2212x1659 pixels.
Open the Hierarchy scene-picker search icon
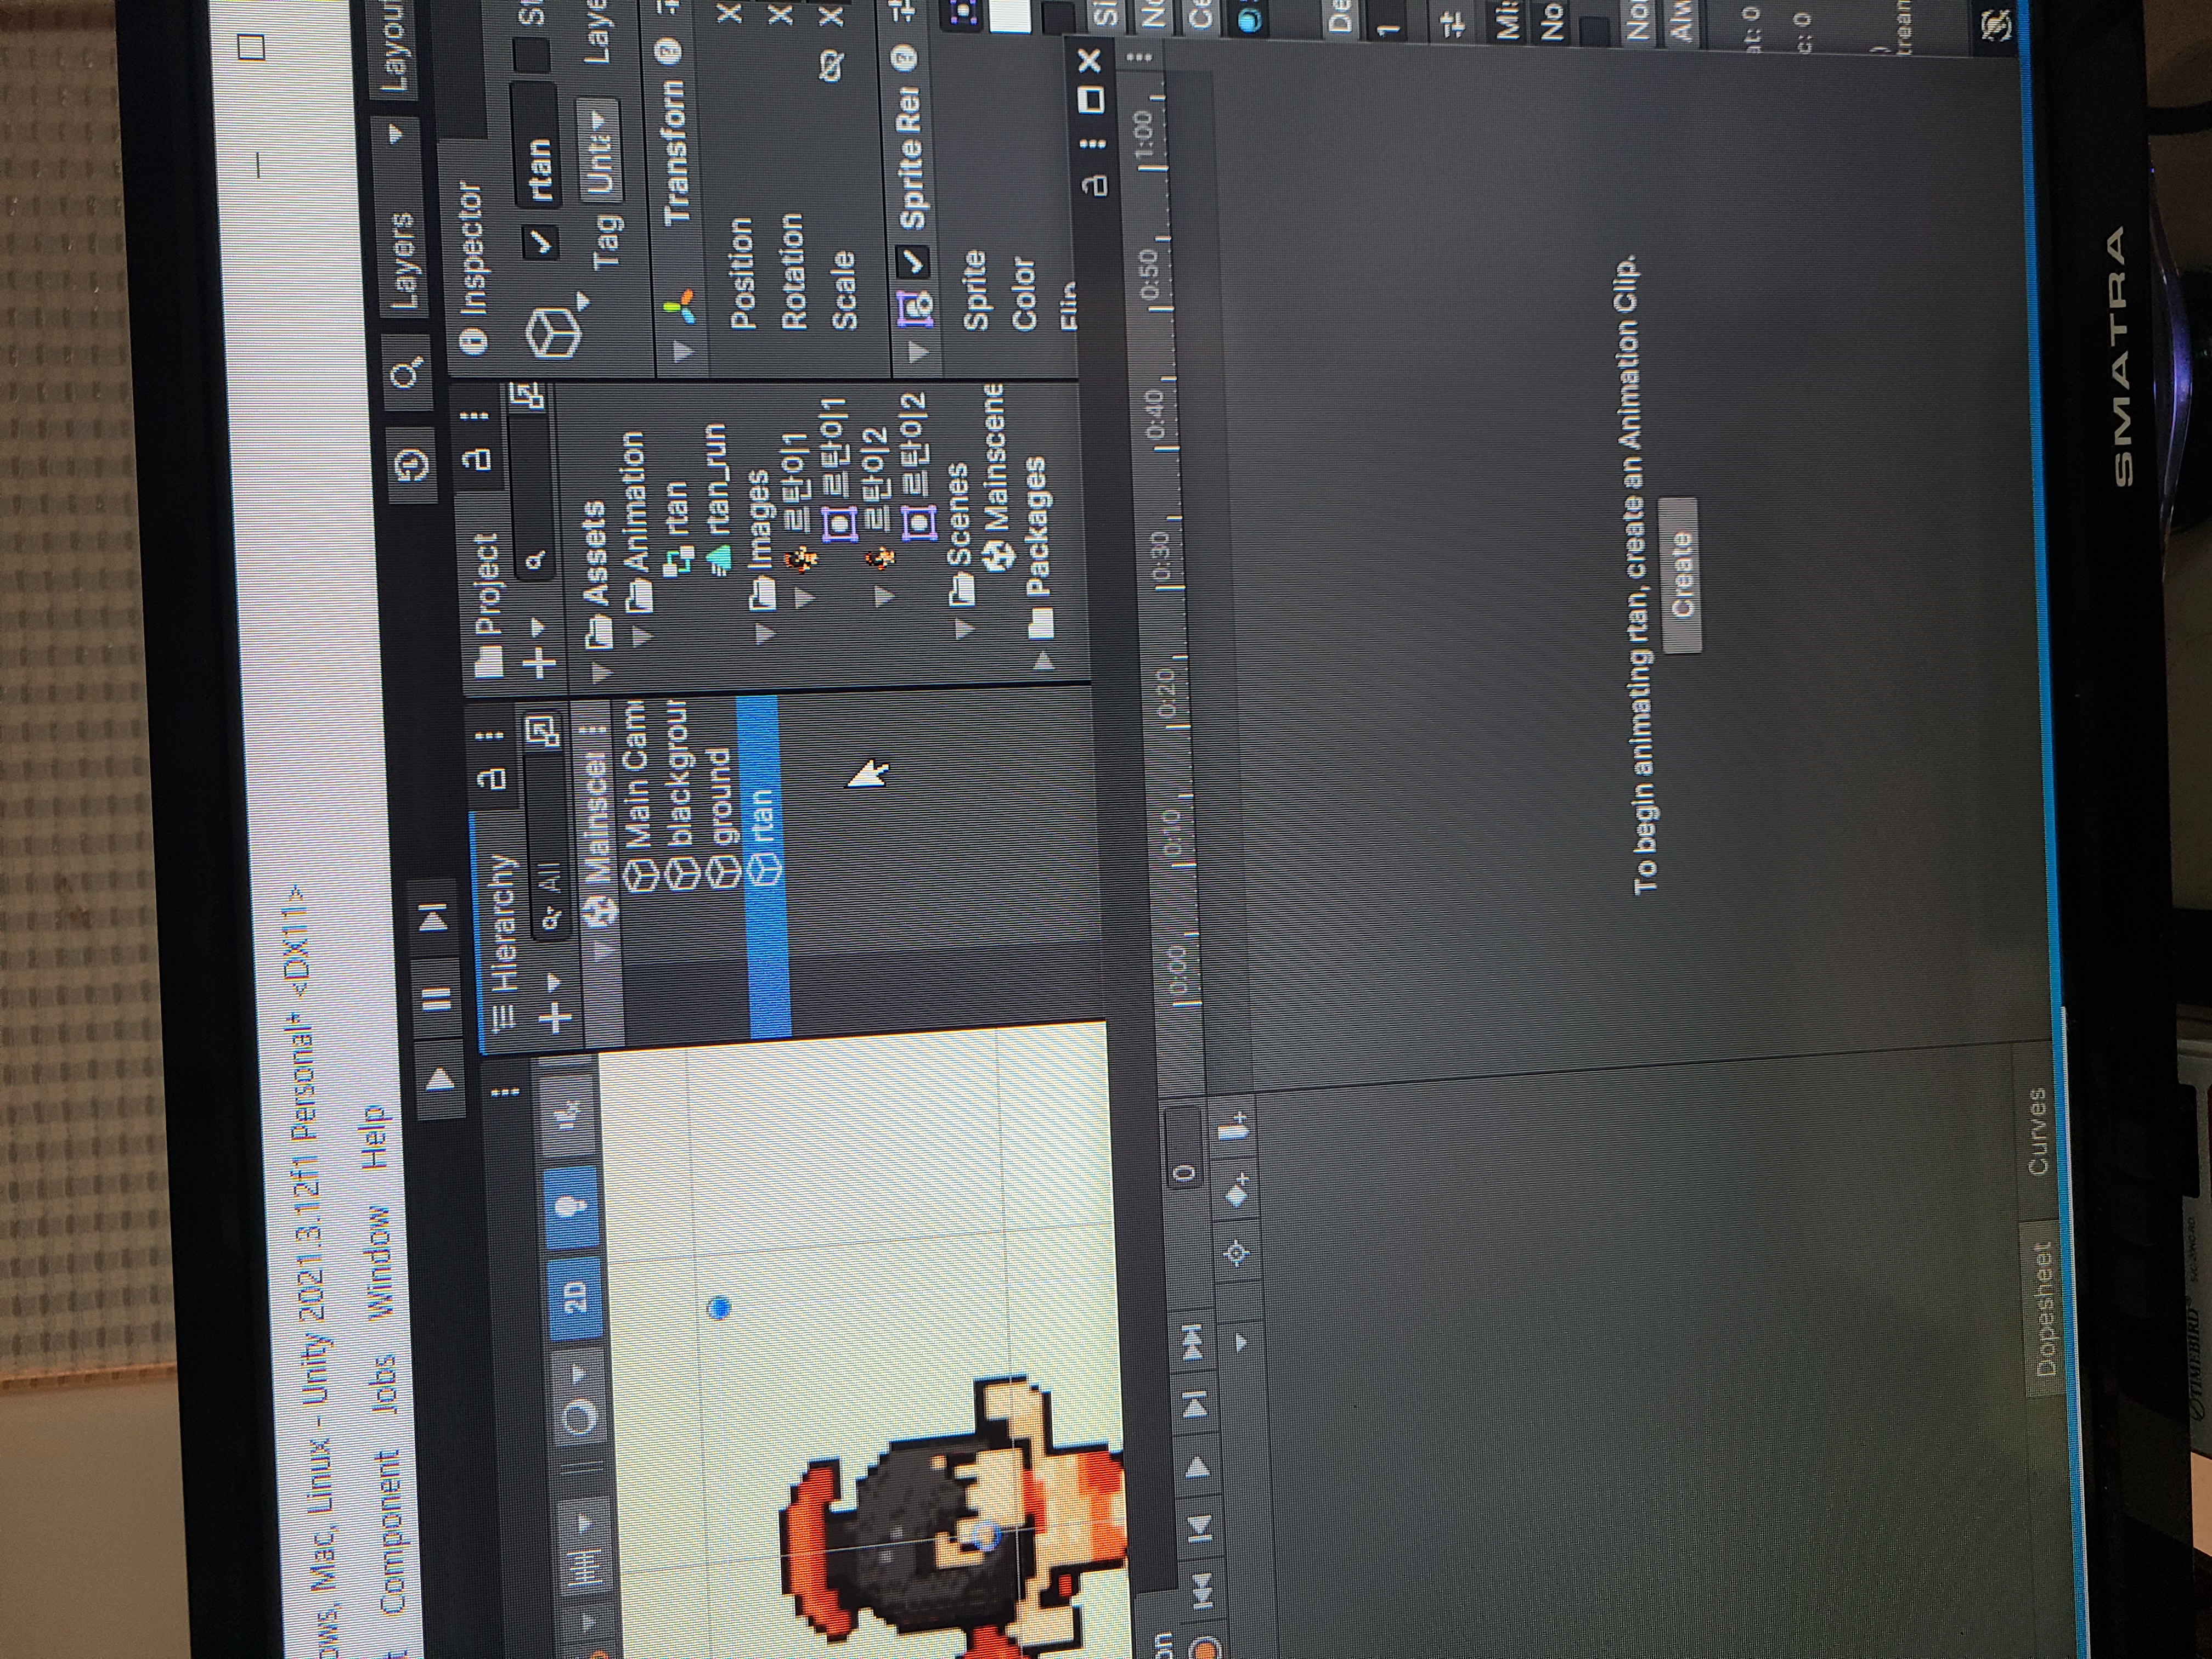pos(543,733)
